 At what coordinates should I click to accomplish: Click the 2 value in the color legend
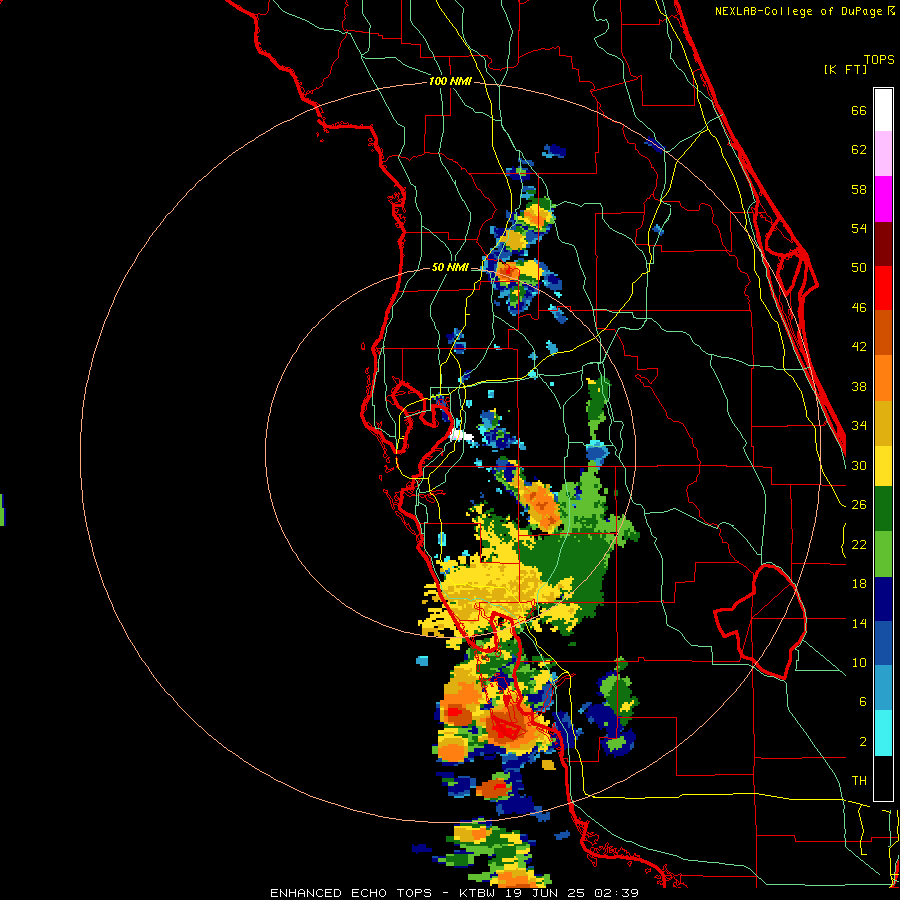point(863,742)
